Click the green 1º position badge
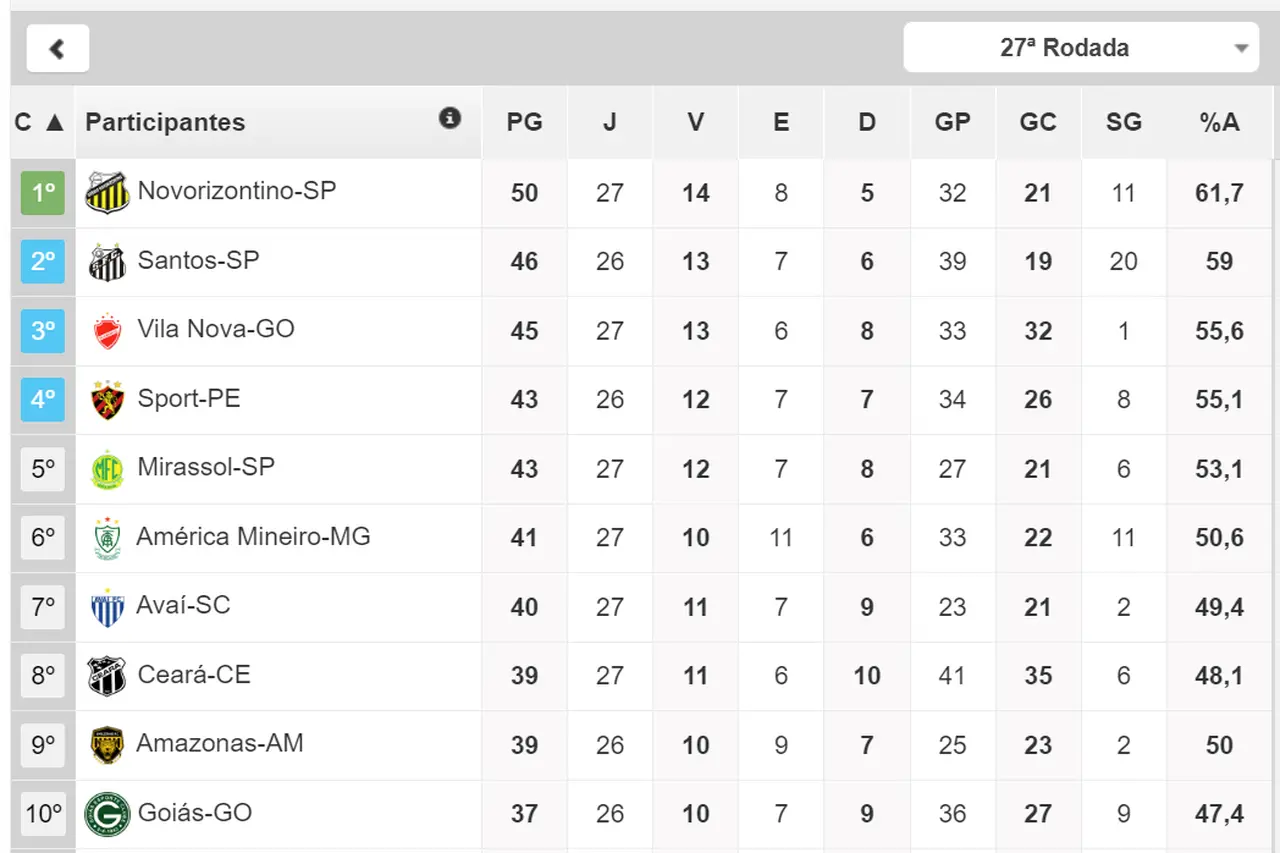The image size is (1280, 853). 43,193
